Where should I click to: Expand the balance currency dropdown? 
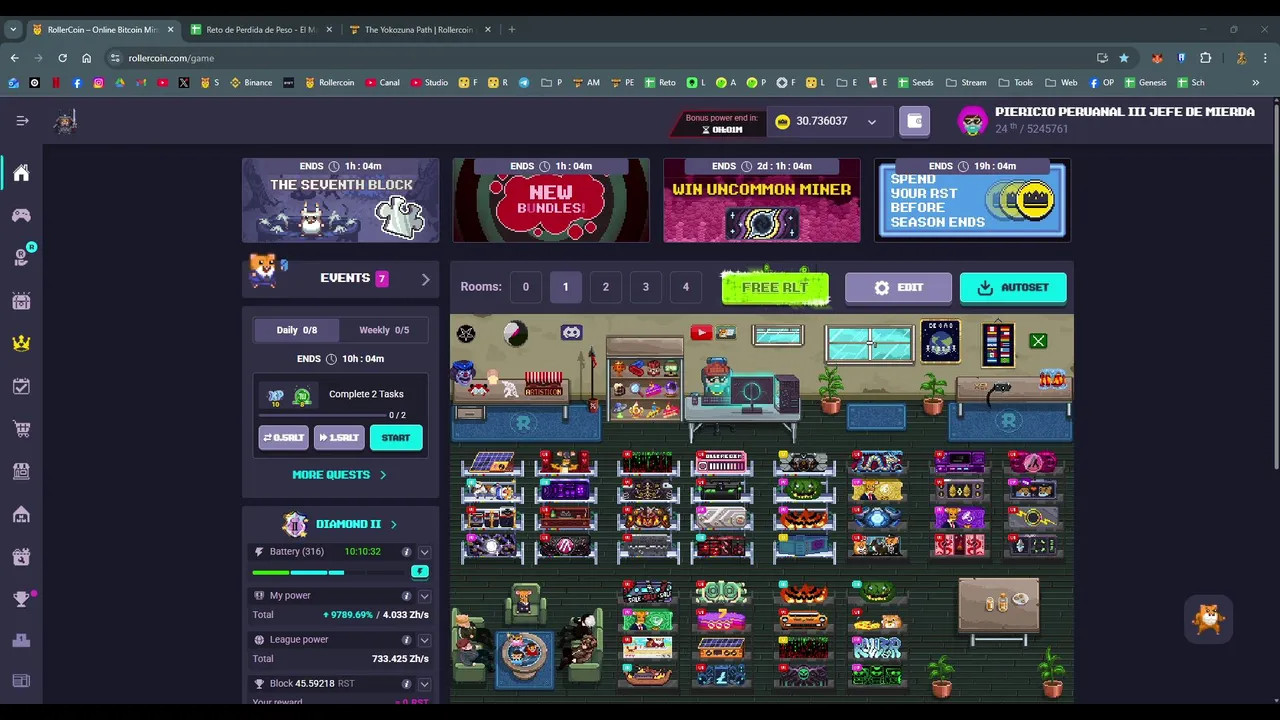tap(871, 122)
